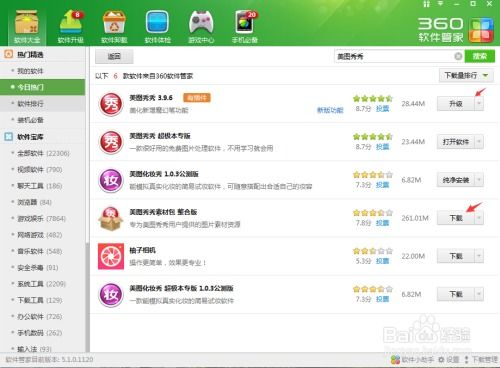This screenshot has height=368, width=500.
Task: Click 下载 for 美图秀秀素材包 整合版
Action: pyautogui.click(x=456, y=218)
